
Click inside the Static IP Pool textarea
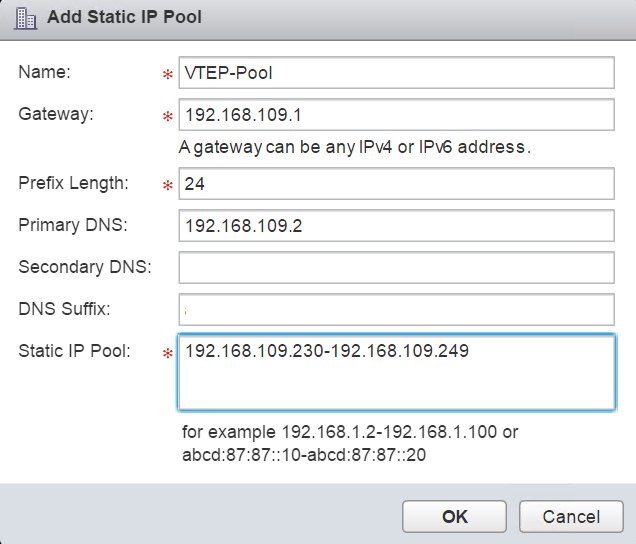tap(395, 372)
